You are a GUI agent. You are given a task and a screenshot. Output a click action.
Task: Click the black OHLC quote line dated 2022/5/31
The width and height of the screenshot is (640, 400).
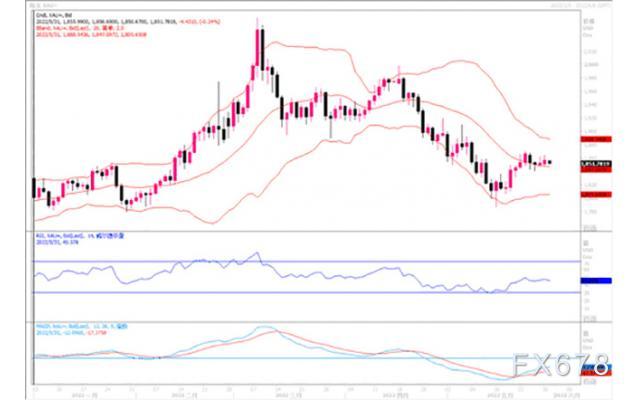[x=128, y=21]
